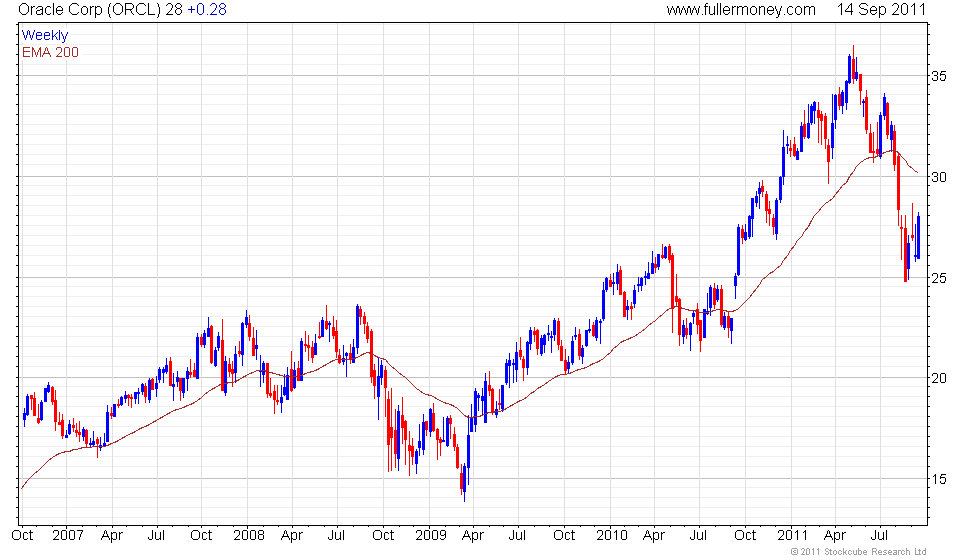
Task: Open the www.fullermoney.com link text
Action: coord(741,10)
